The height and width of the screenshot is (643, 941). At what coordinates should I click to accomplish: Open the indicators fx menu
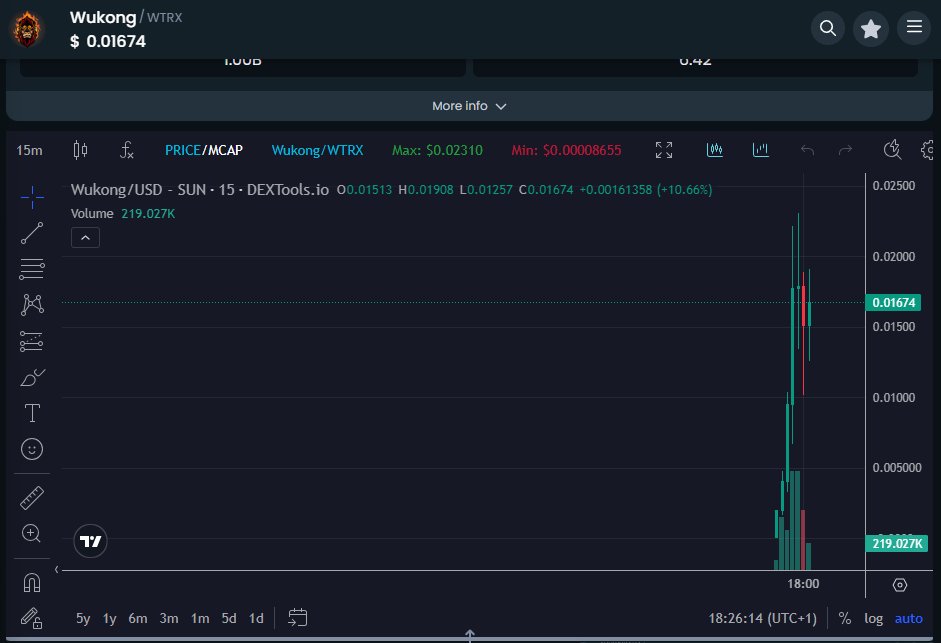click(x=126, y=150)
